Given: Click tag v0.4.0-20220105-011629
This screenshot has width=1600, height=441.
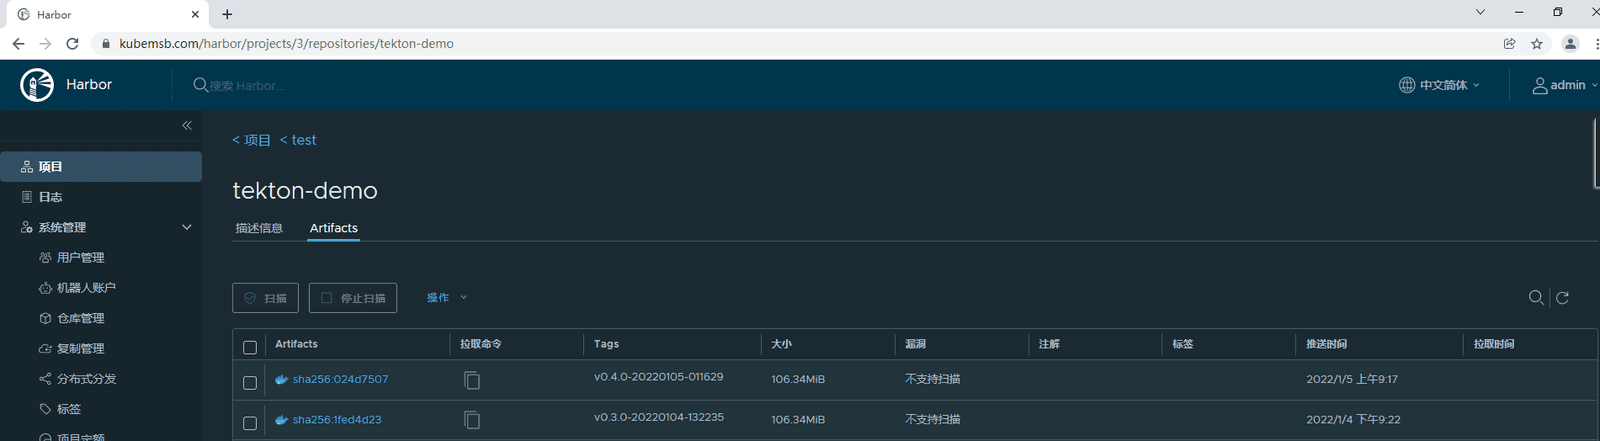Looking at the screenshot, I should pyautogui.click(x=658, y=377).
